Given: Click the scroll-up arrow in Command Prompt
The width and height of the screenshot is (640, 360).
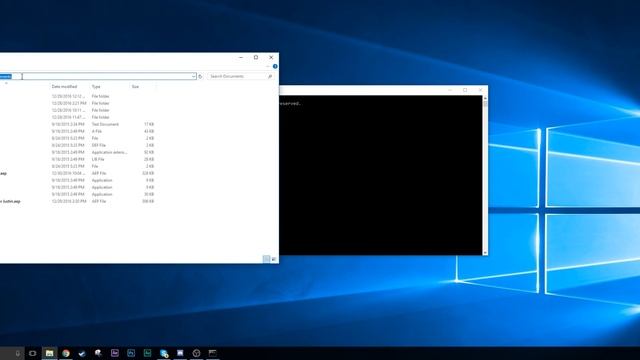Looking at the screenshot, I should pyautogui.click(x=485, y=98).
